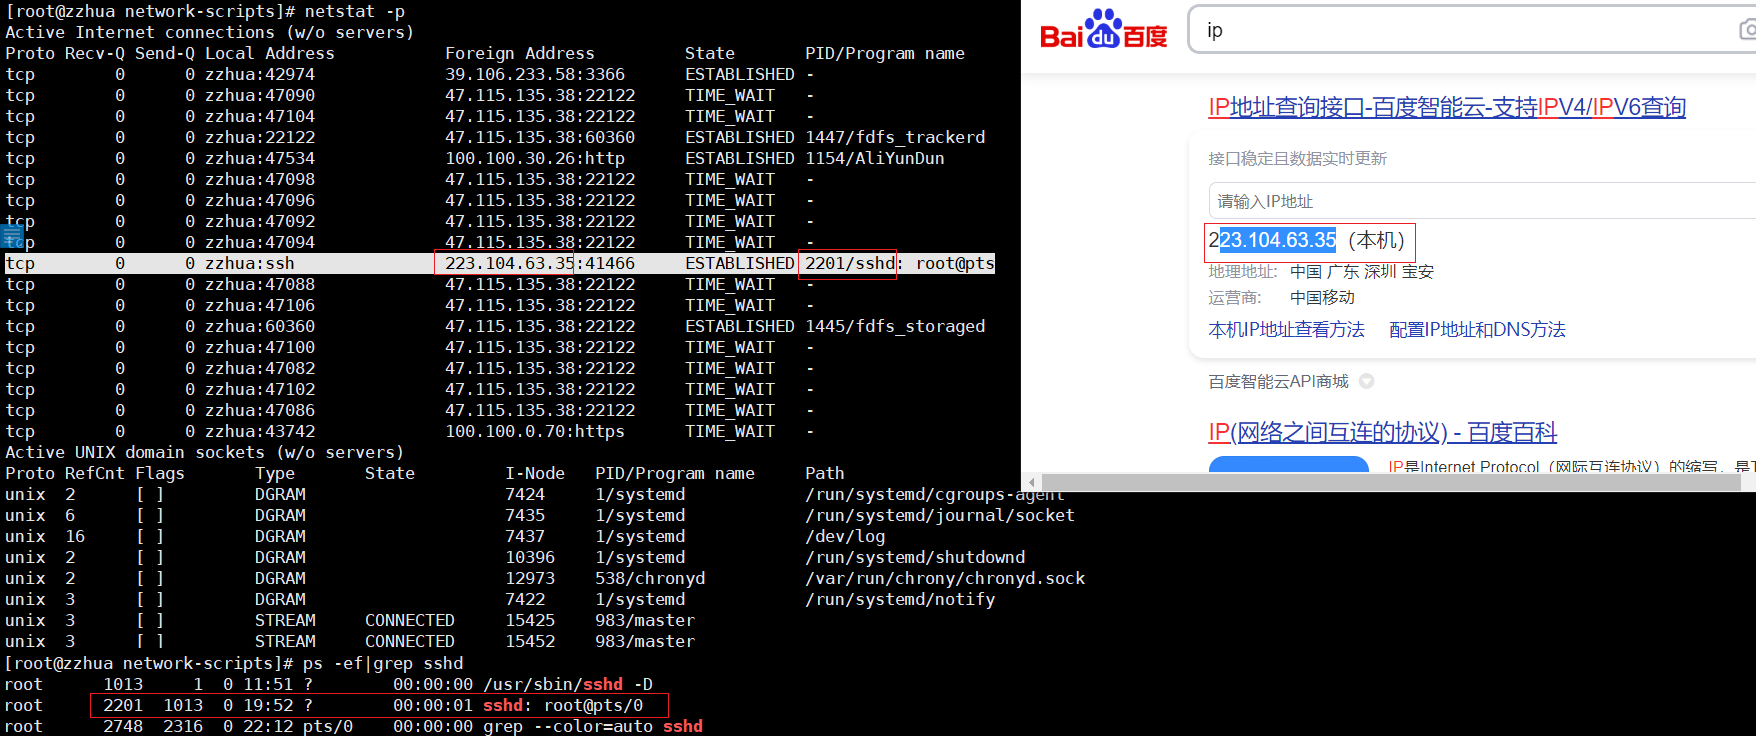Click the /usr/sbin/sshd -D process text
This screenshot has width=1756, height=736.
(568, 684)
